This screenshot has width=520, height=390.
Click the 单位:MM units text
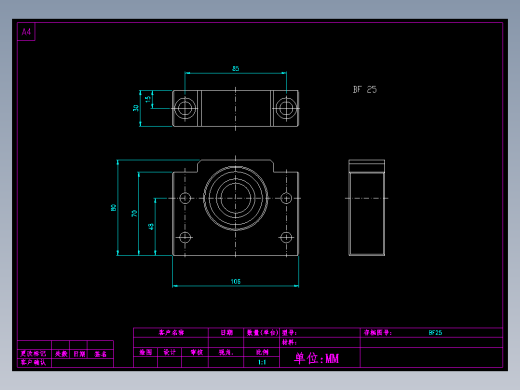[x=316, y=358]
